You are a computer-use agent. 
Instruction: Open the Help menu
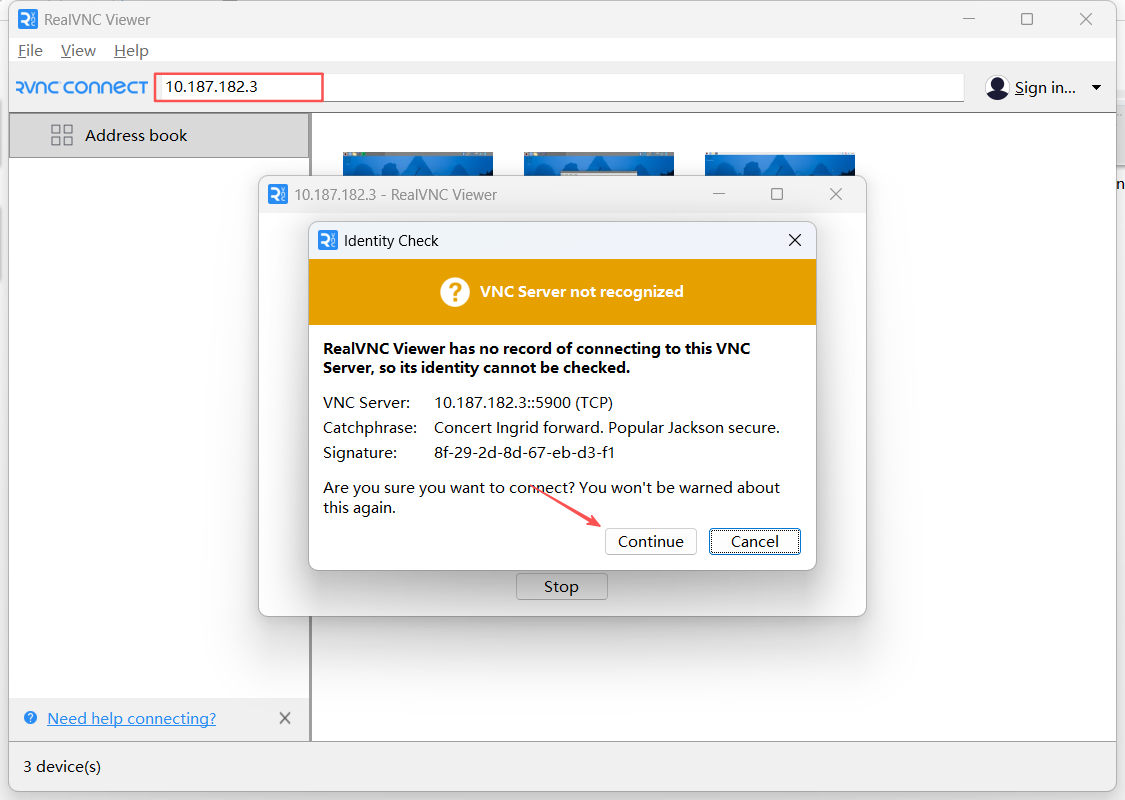pyautogui.click(x=131, y=51)
